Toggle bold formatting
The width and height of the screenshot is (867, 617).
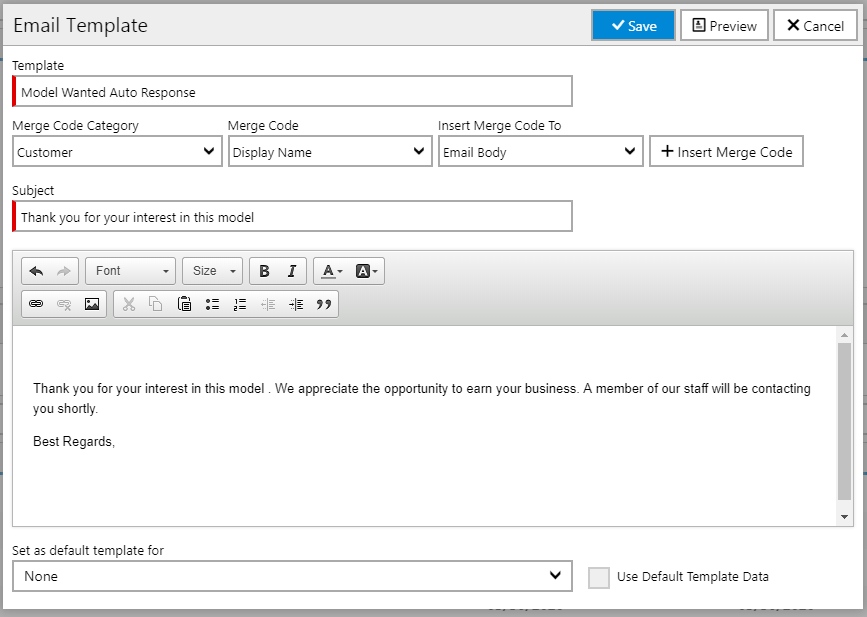coord(264,271)
